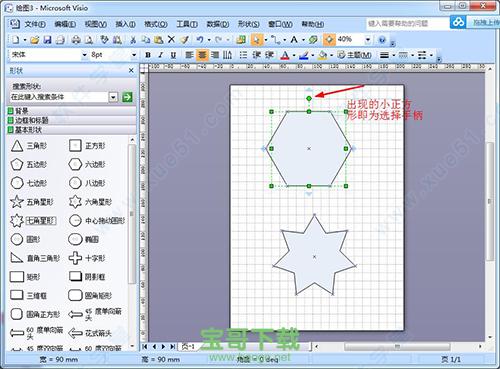
Task: Click the Cut scissors icon
Action: coord(133,40)
